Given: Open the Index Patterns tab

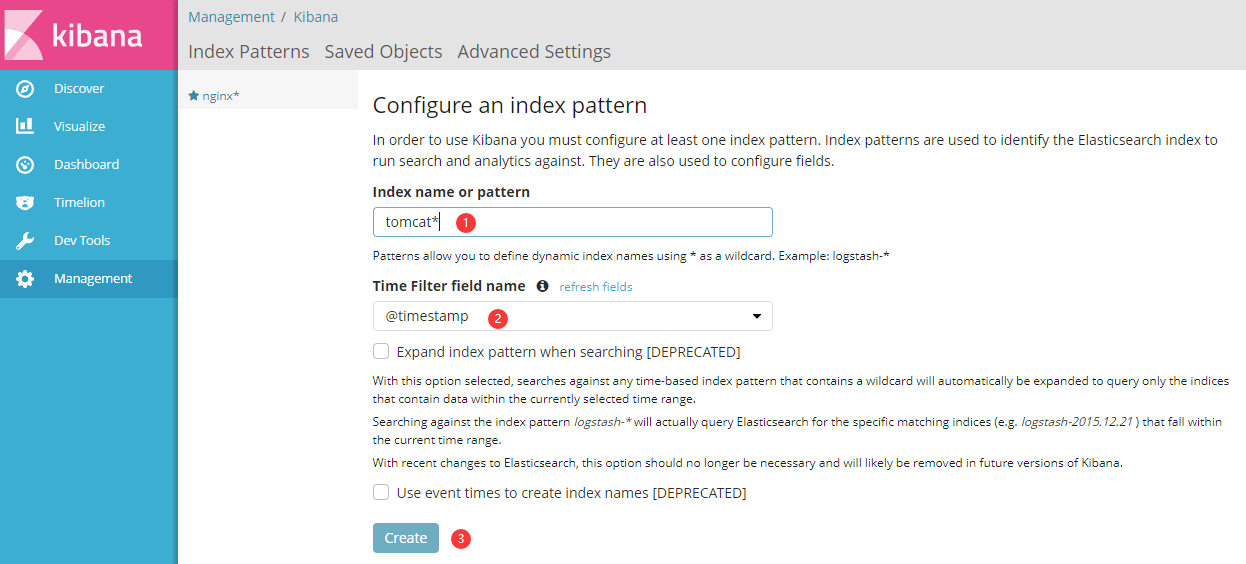Looking at the screenshot, I should 249,51.
